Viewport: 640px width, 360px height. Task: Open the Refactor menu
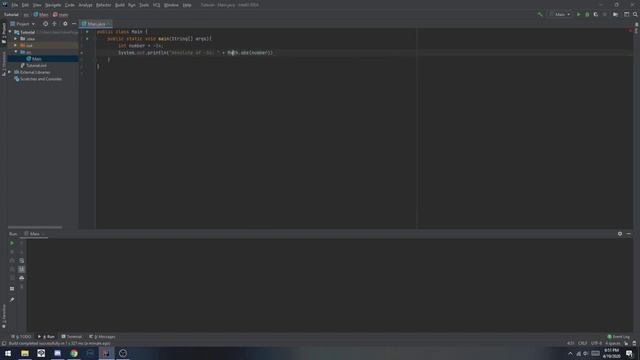point(104,5)
